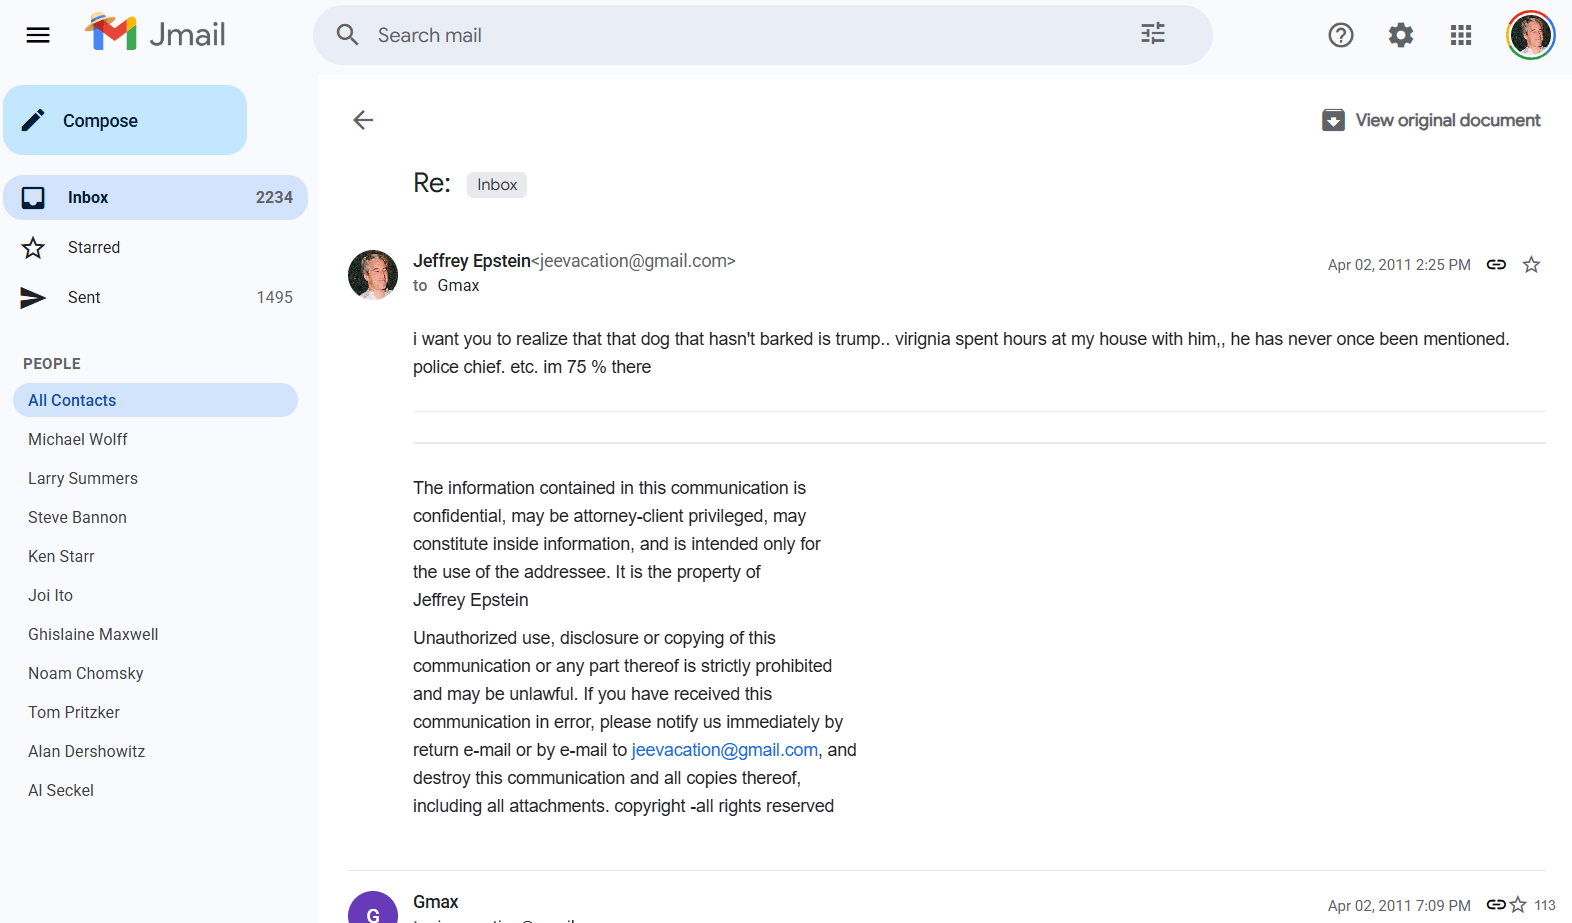Screen dimensions: 1572x923
Task: Click the search options filter icon
Action: 1152,34
